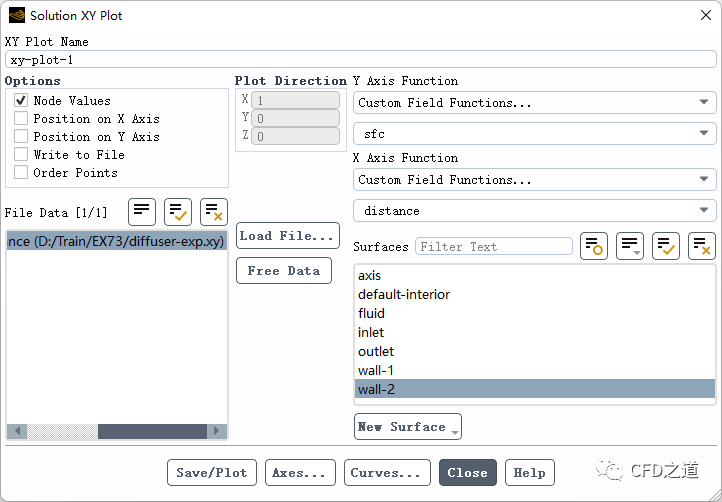
Task: Click the Save/Plot button
Action: click(x=211, y=473)
